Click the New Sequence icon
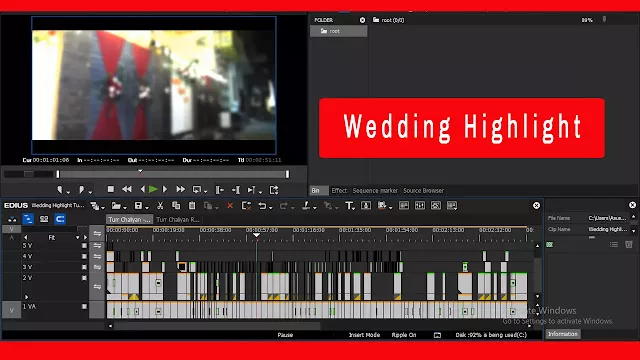This screenshot has width=640, height=360. coord(95,206)
